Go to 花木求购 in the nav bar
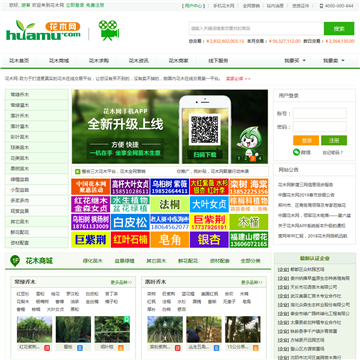The width and height of the screenshot is (360, 360). pos(99,61)
